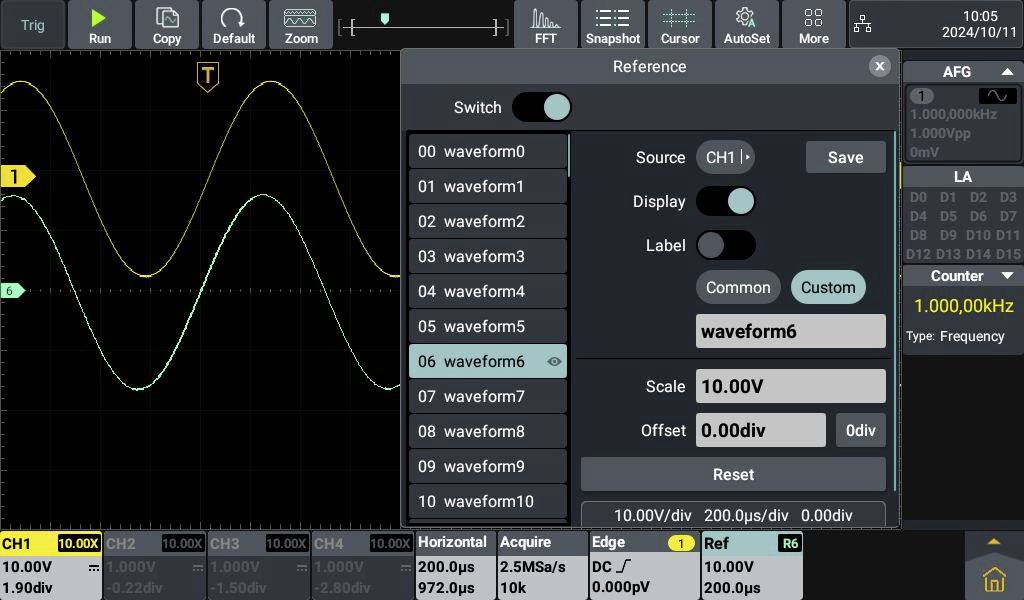Open the FFT analysis tool
1024x600 pixels.
pos(545,24)
